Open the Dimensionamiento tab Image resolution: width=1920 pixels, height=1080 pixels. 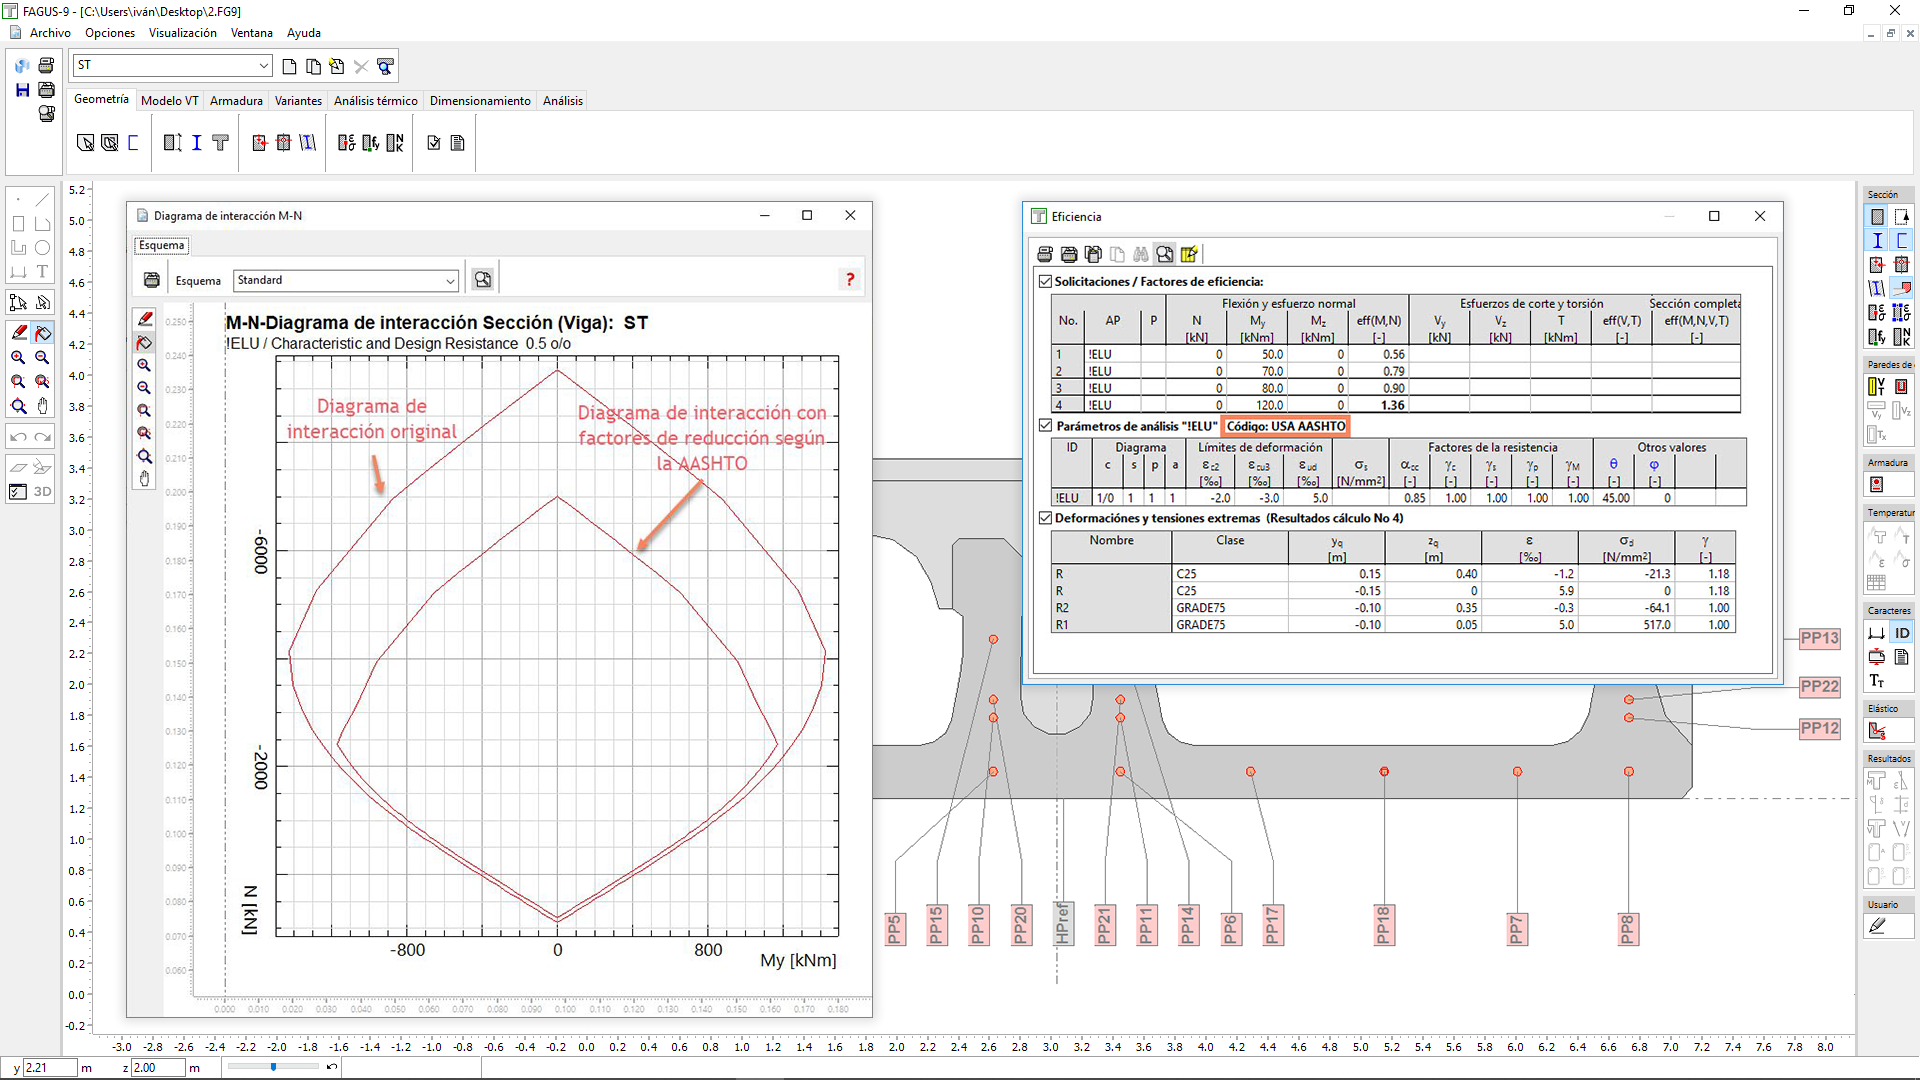pyautogui.click(x=480, y=101)
